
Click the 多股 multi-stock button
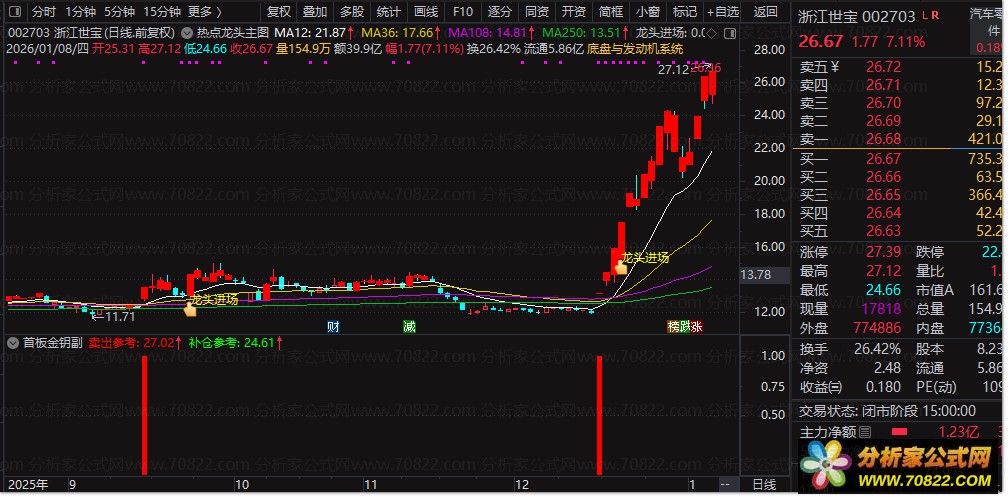(x=352, y=12)
